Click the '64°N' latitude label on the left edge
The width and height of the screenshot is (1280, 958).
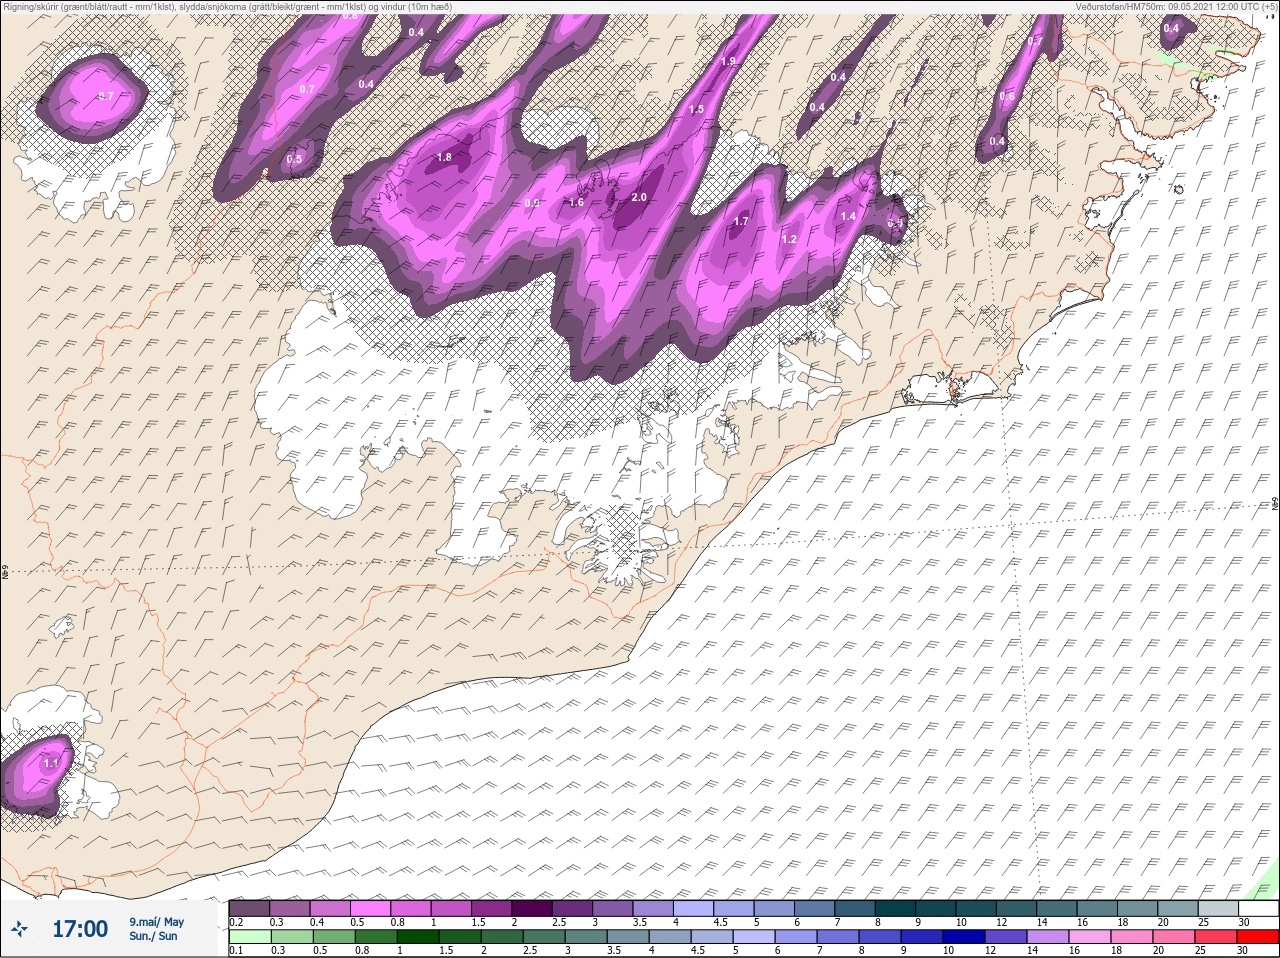click(6, 574)
